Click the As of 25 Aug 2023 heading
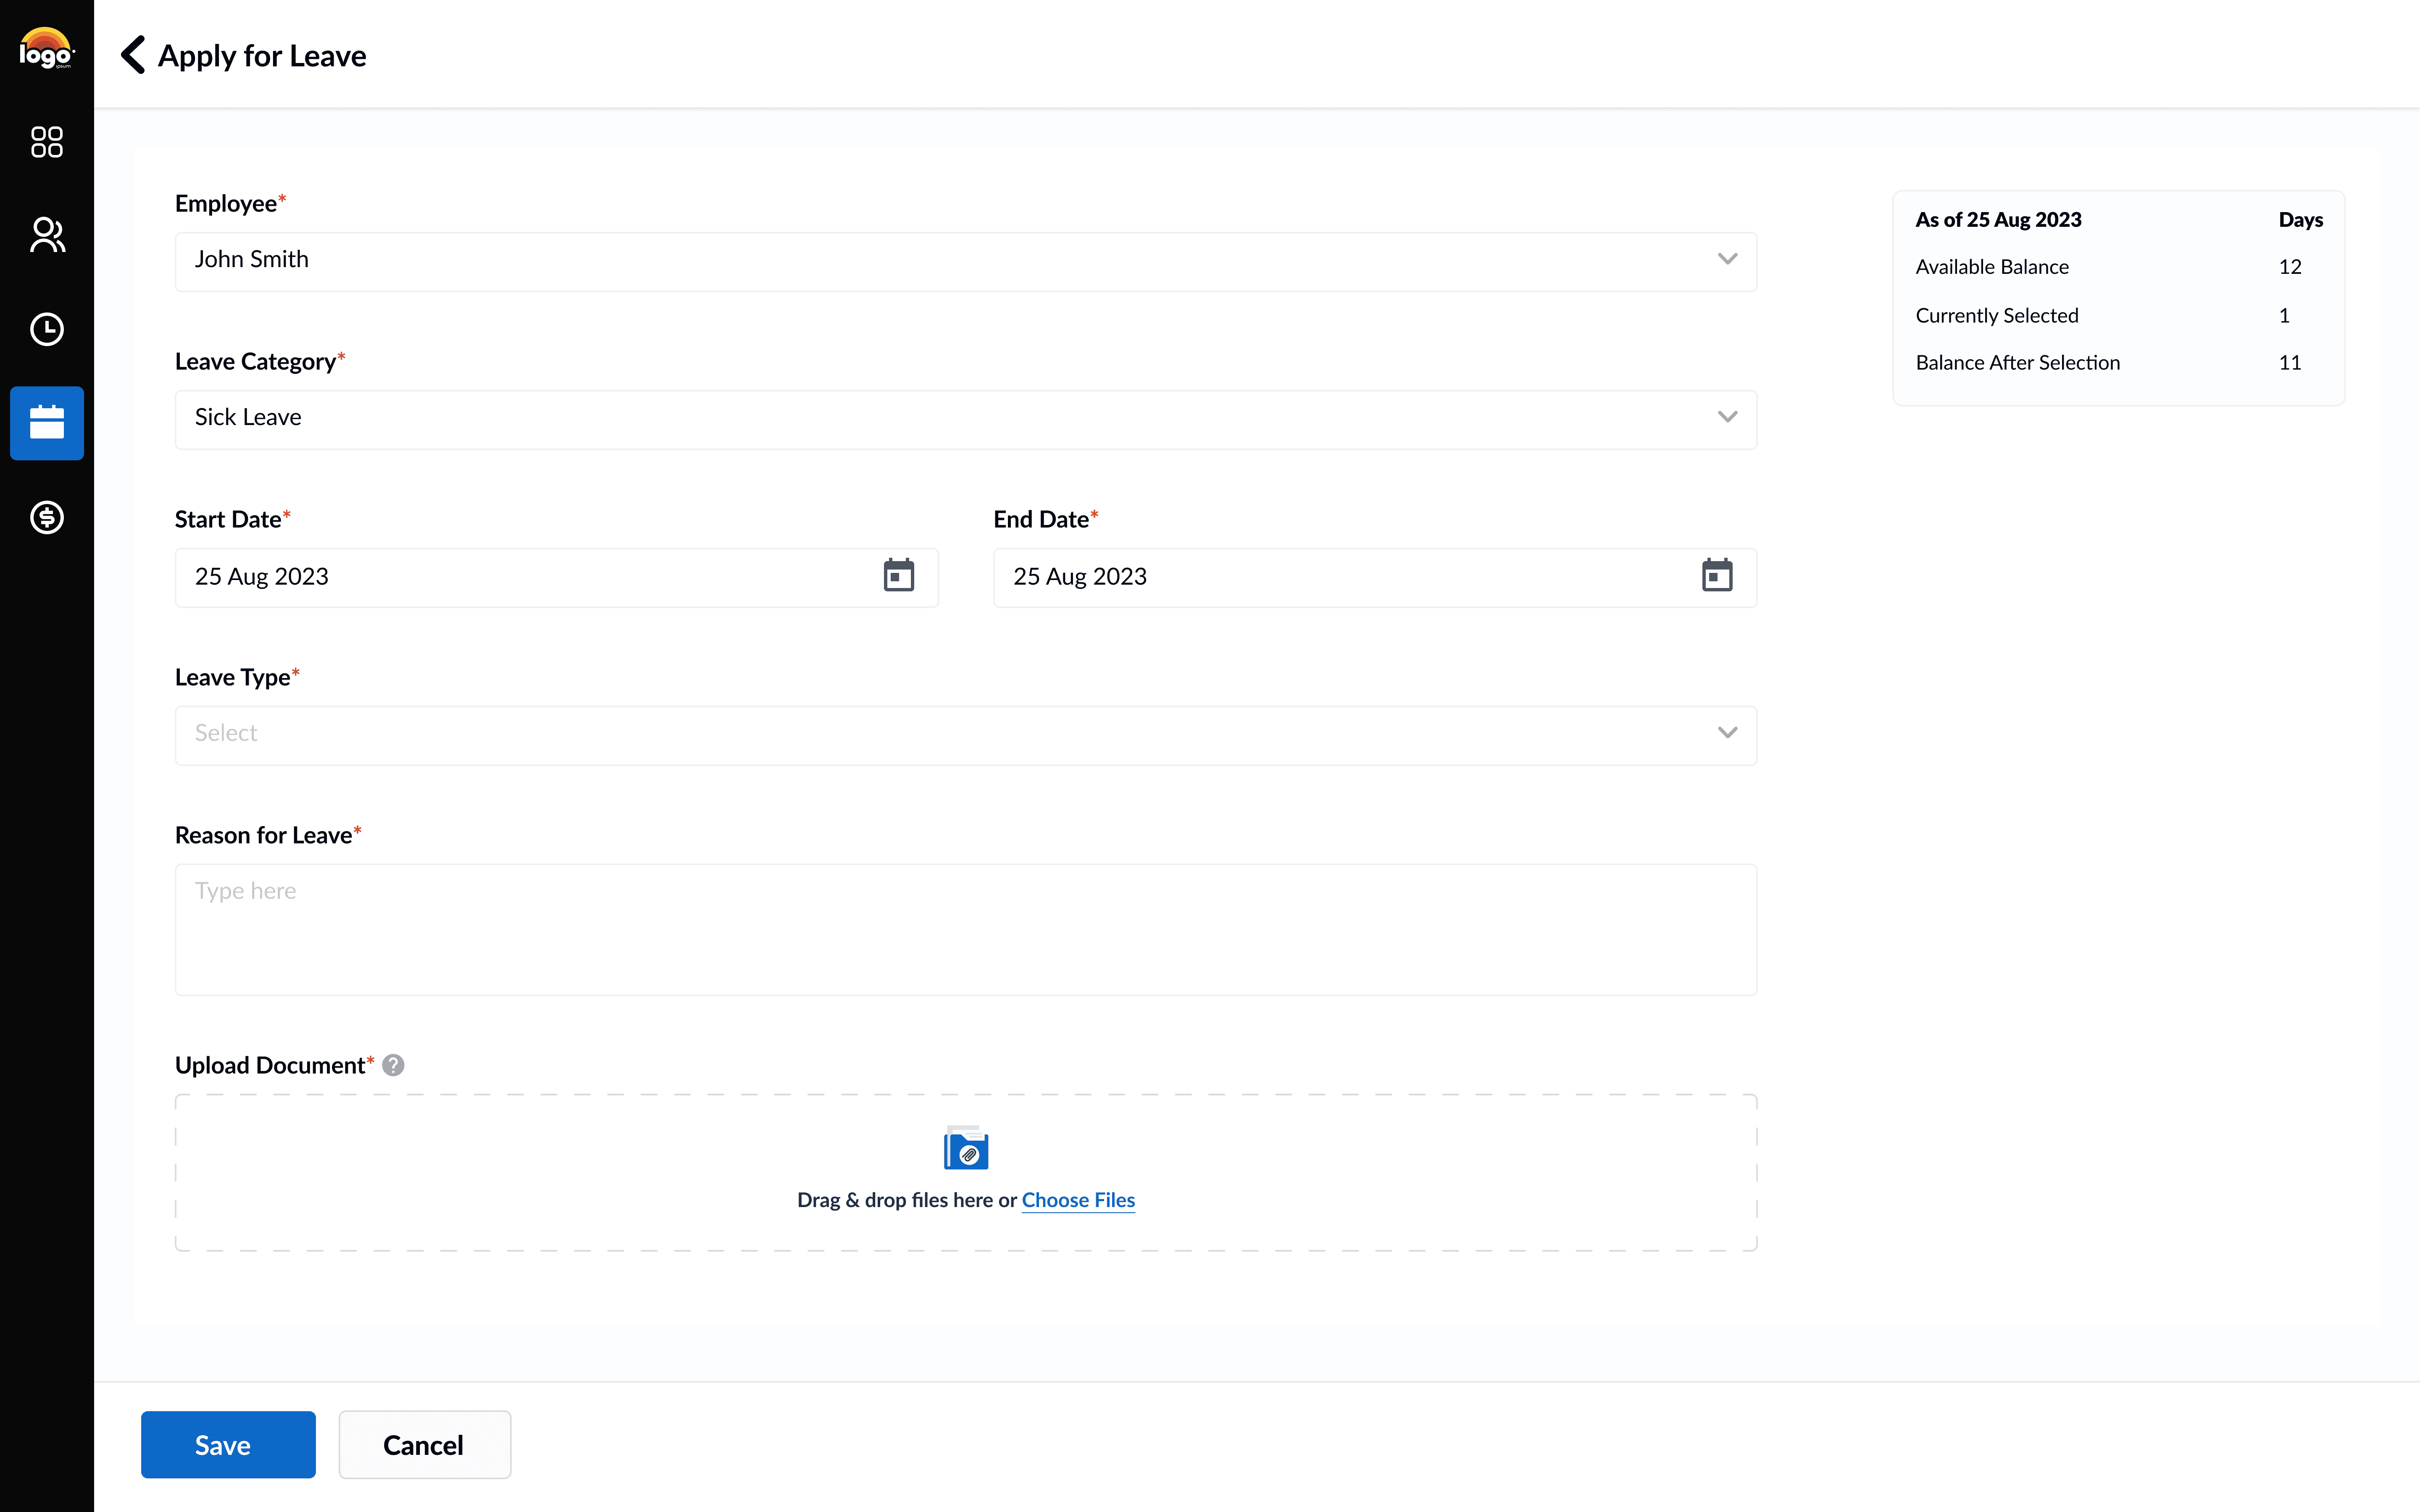The image size is (2420, 1512). 1999,220
